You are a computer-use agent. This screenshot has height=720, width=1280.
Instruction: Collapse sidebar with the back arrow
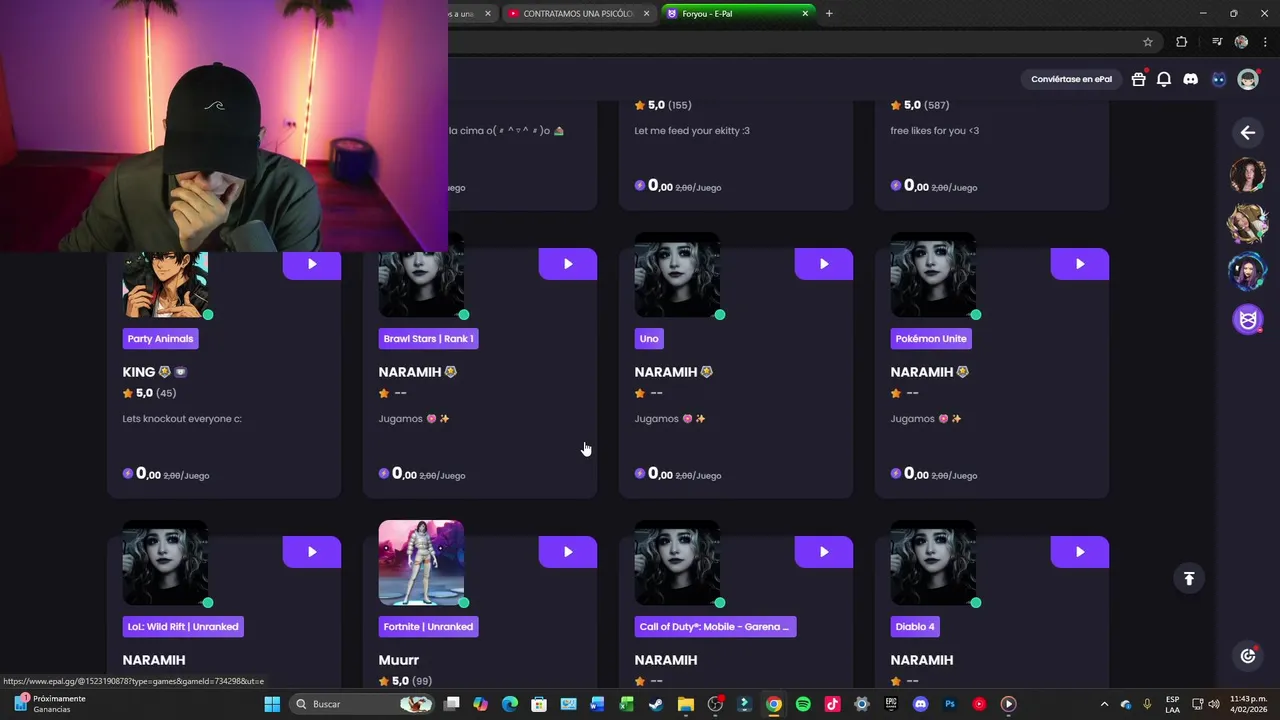pos(1248,132)
